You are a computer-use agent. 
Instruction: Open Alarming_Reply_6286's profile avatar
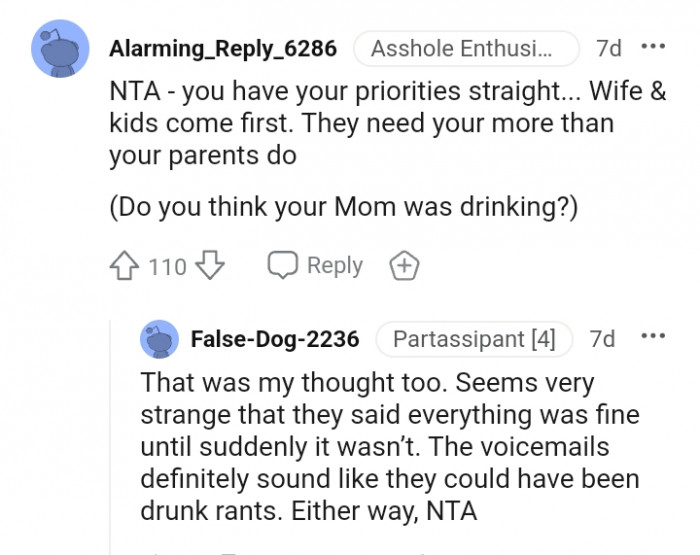click(61, 48)
